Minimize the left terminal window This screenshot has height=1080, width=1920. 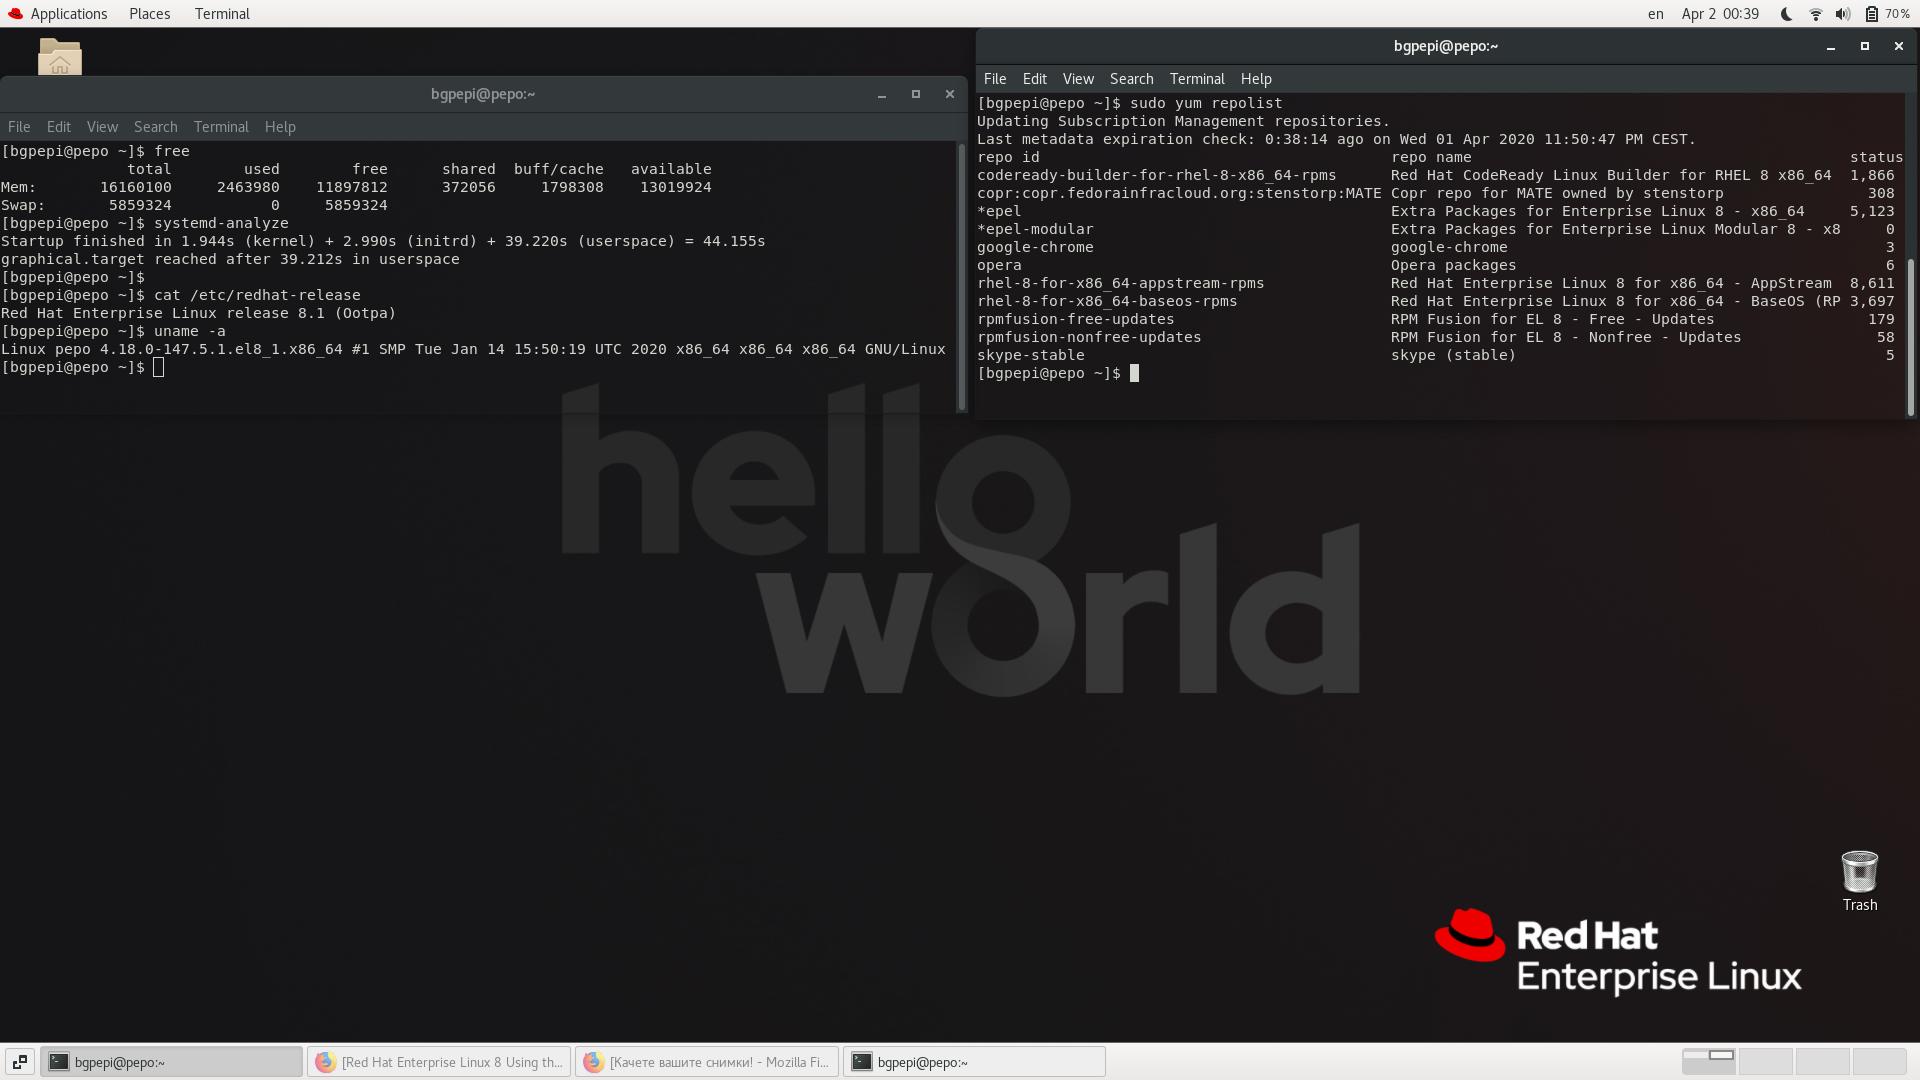(882, 94)
